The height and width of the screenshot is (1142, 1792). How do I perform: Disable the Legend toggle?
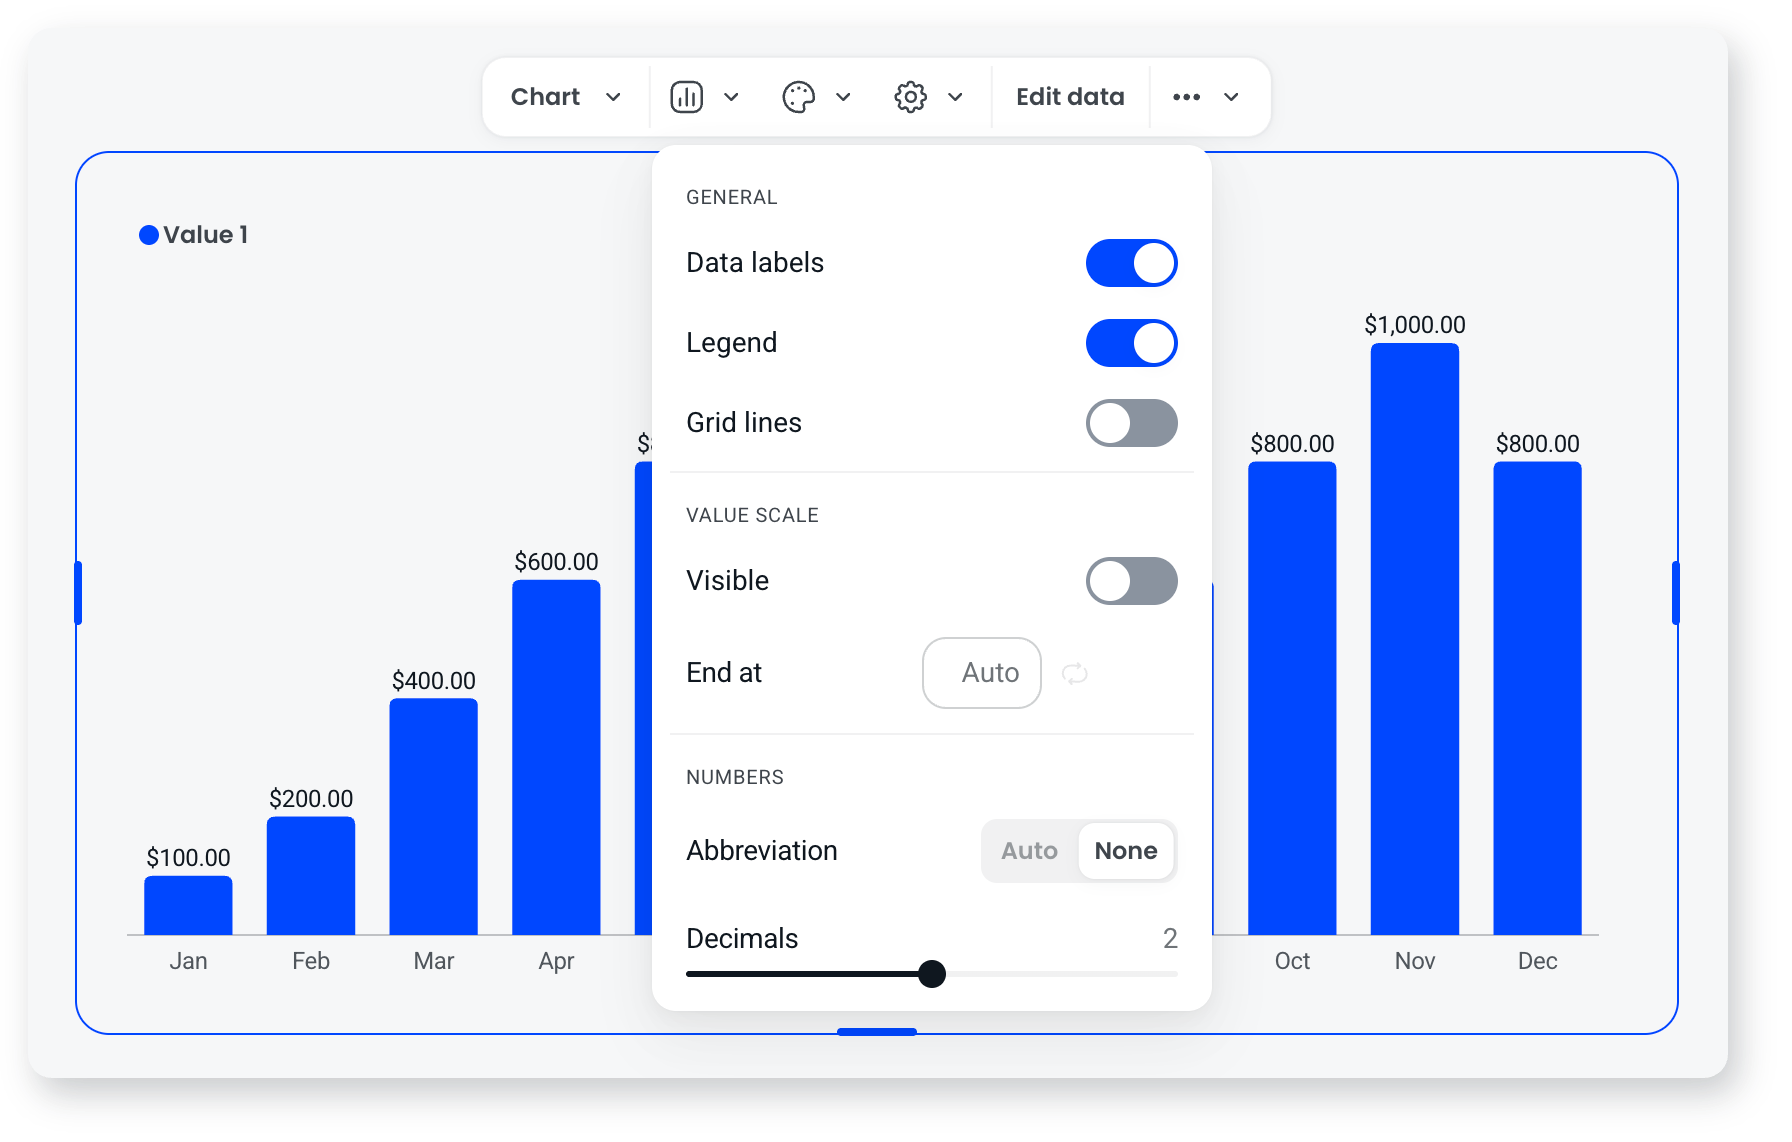[x=1132, y=343]
